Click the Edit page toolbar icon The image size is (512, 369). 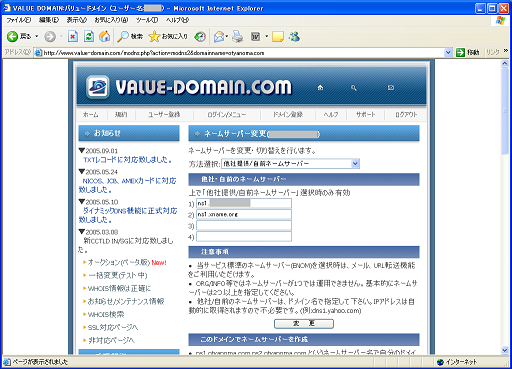point(255,36)
